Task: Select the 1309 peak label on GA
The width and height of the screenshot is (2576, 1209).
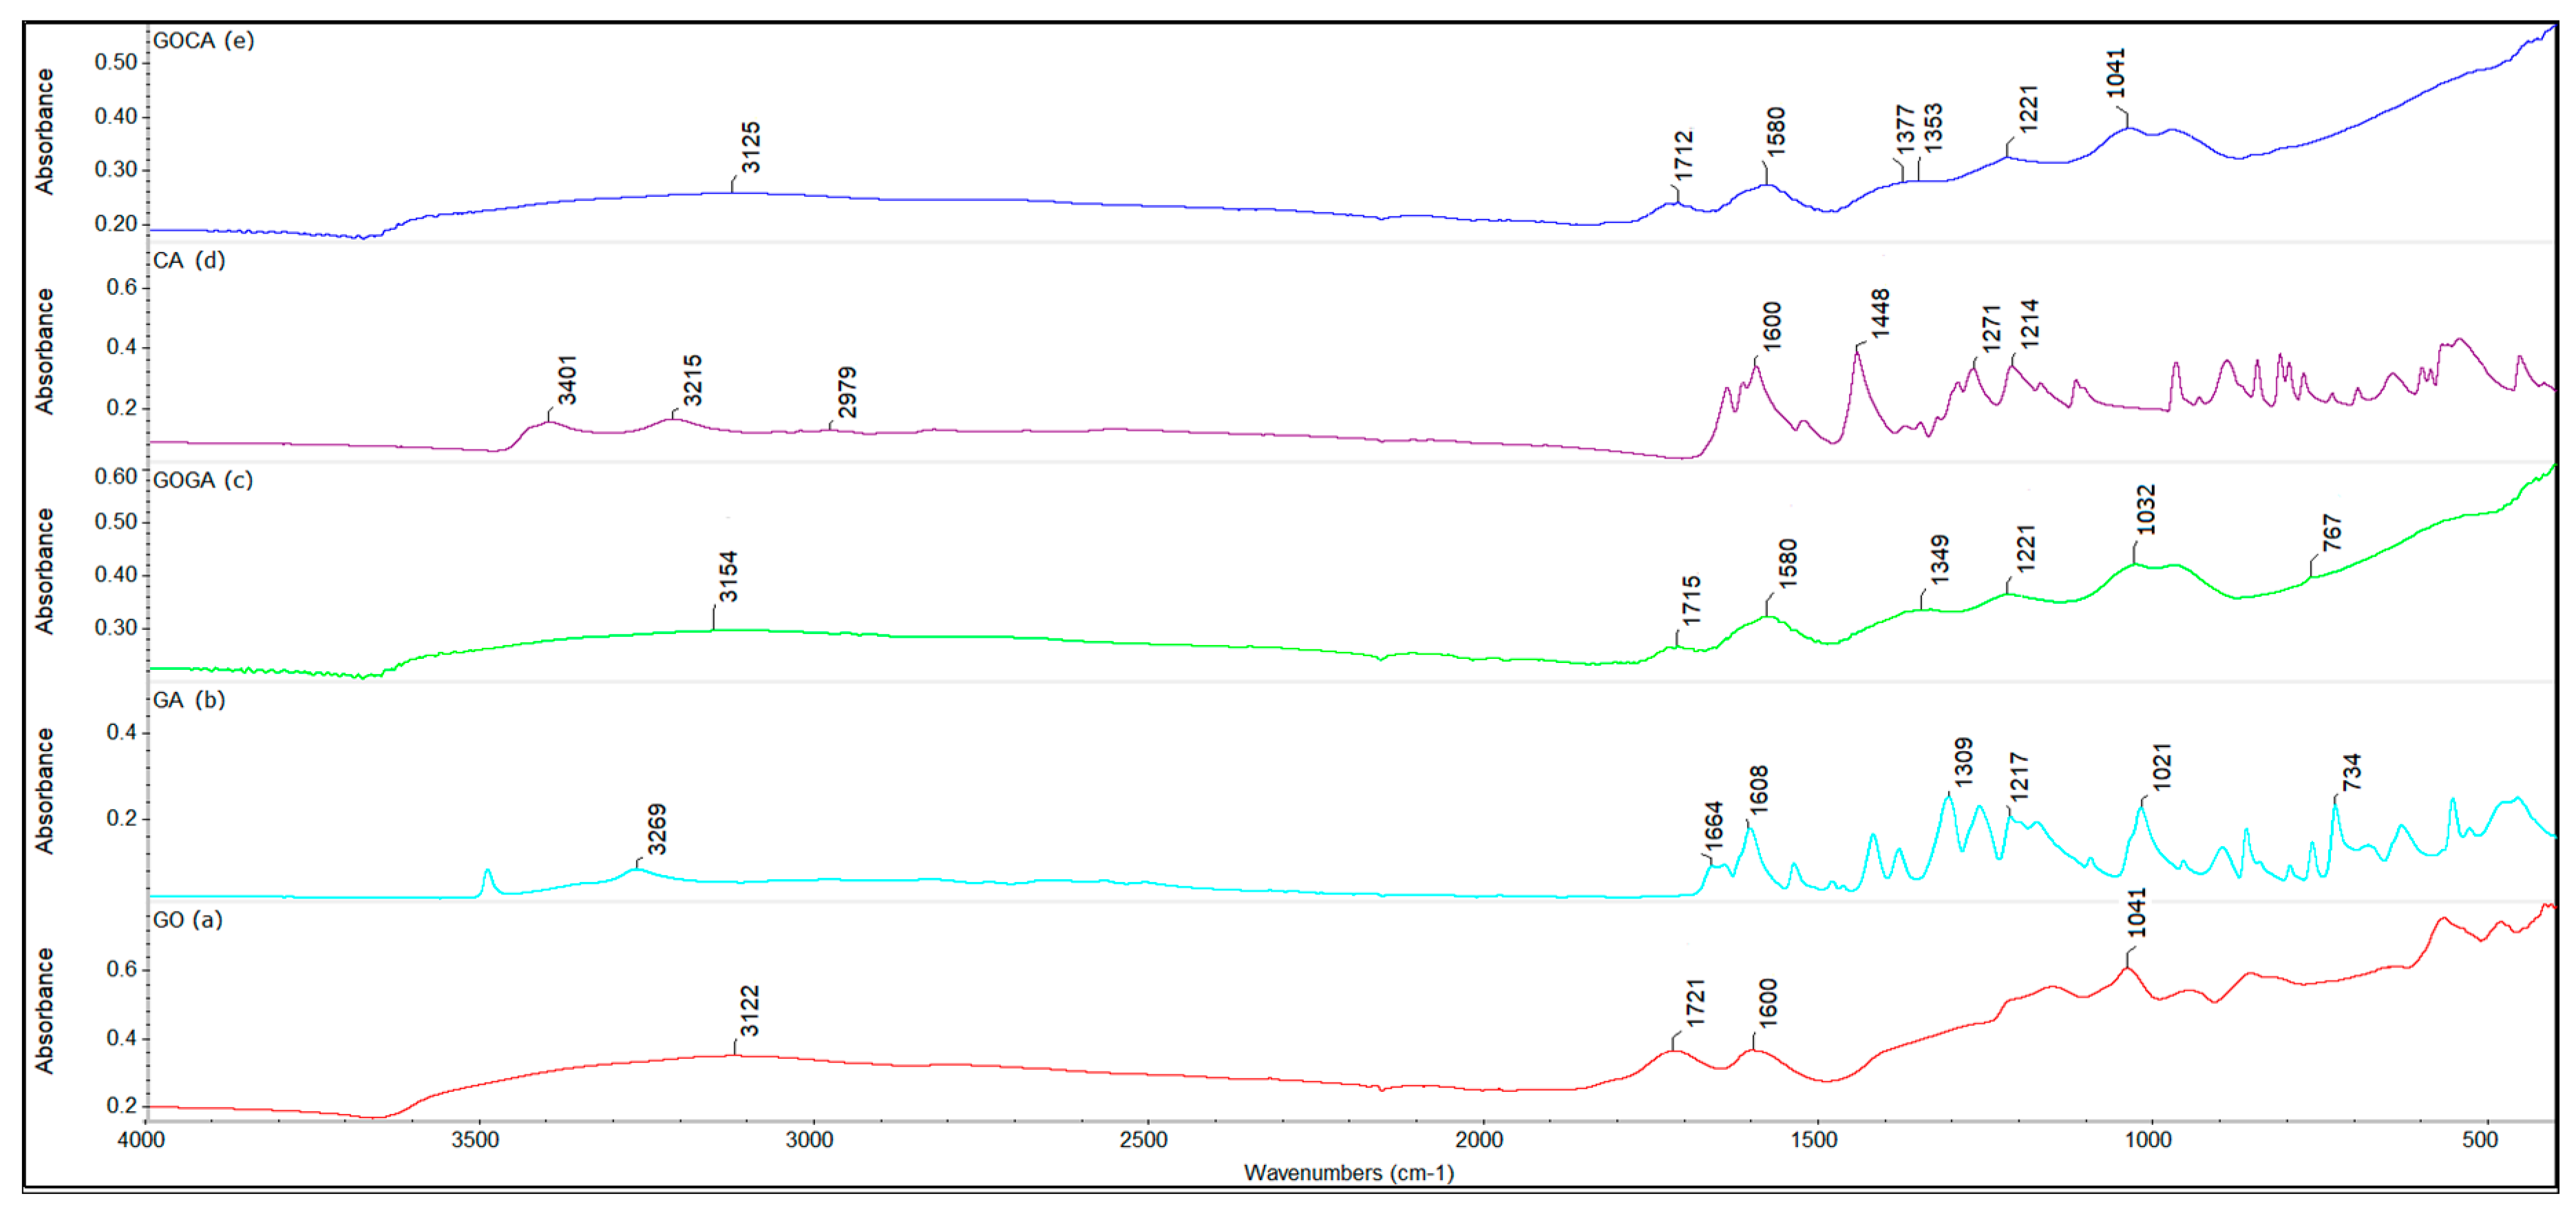Action: [x=1964, y=763]
